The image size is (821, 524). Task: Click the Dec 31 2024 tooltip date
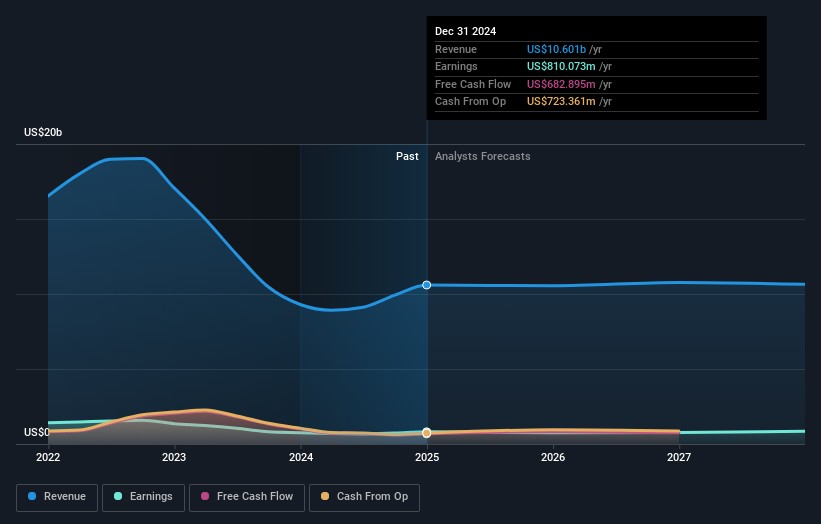pos(465,32)
